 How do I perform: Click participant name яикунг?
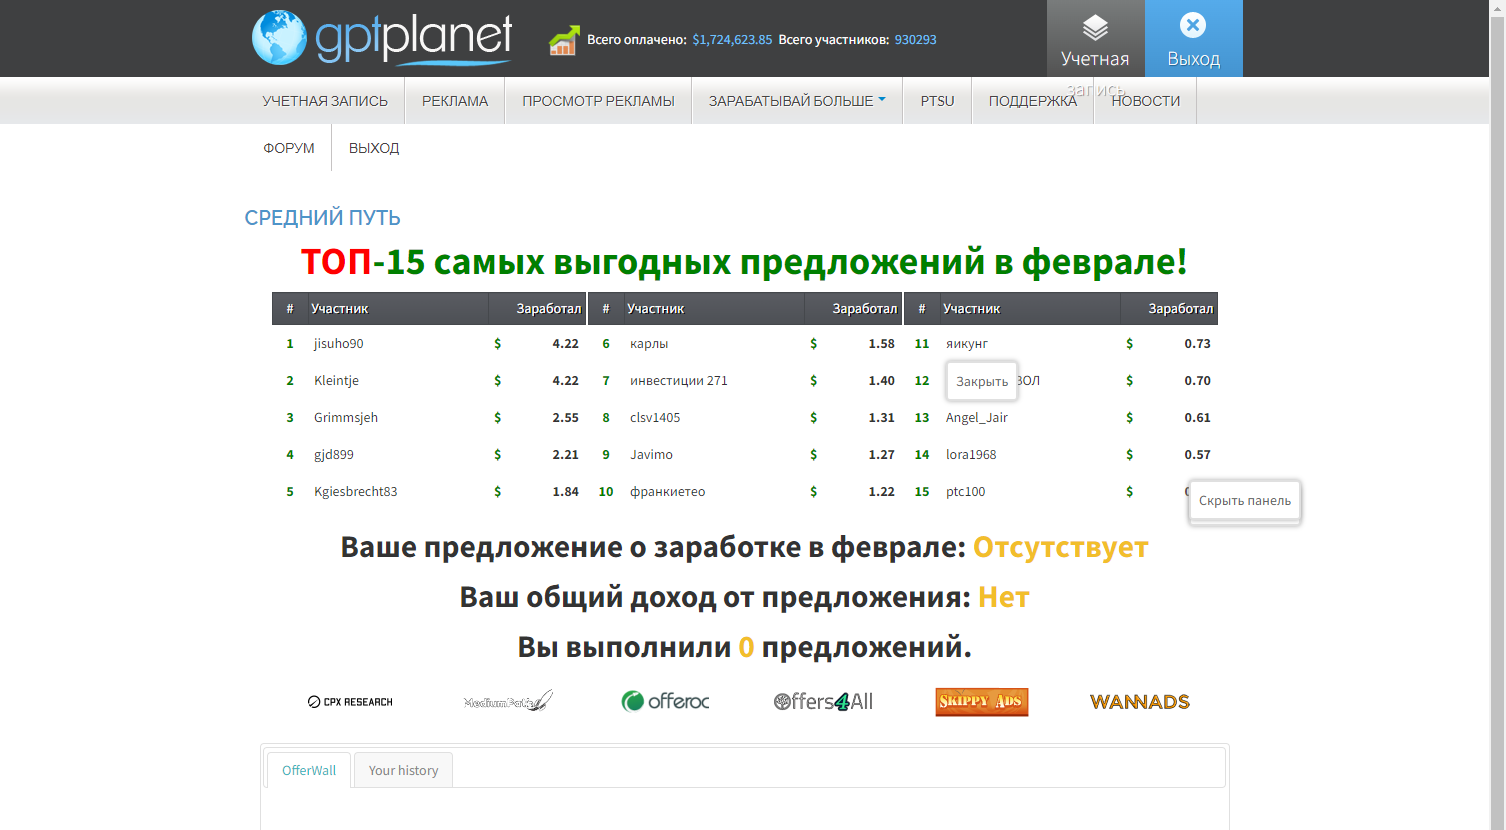pos(967,343)
